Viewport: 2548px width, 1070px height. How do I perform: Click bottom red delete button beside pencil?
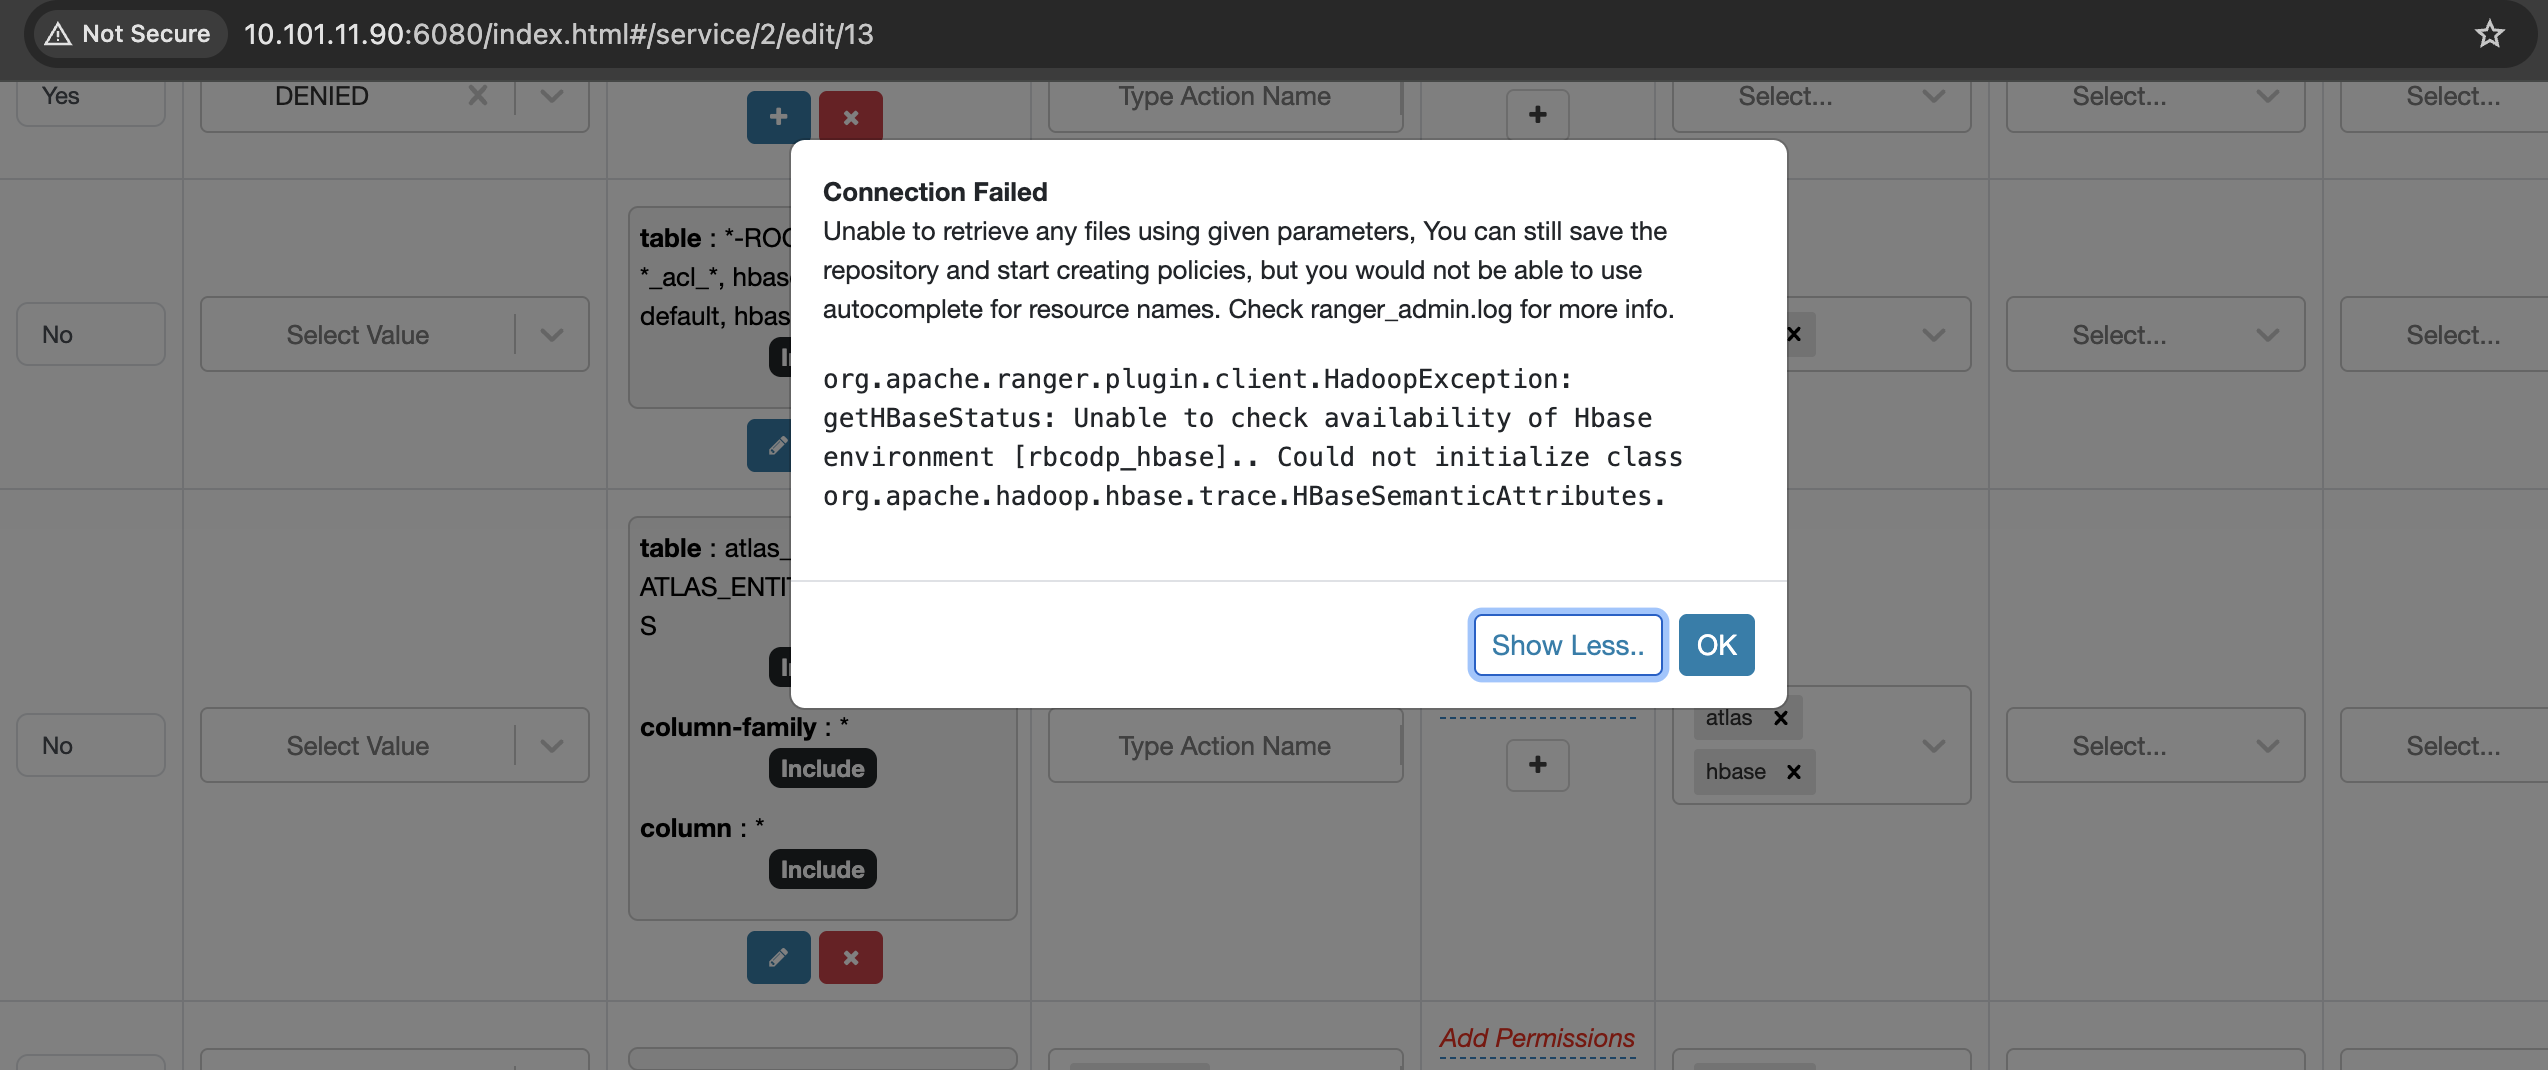pos(850,957)
